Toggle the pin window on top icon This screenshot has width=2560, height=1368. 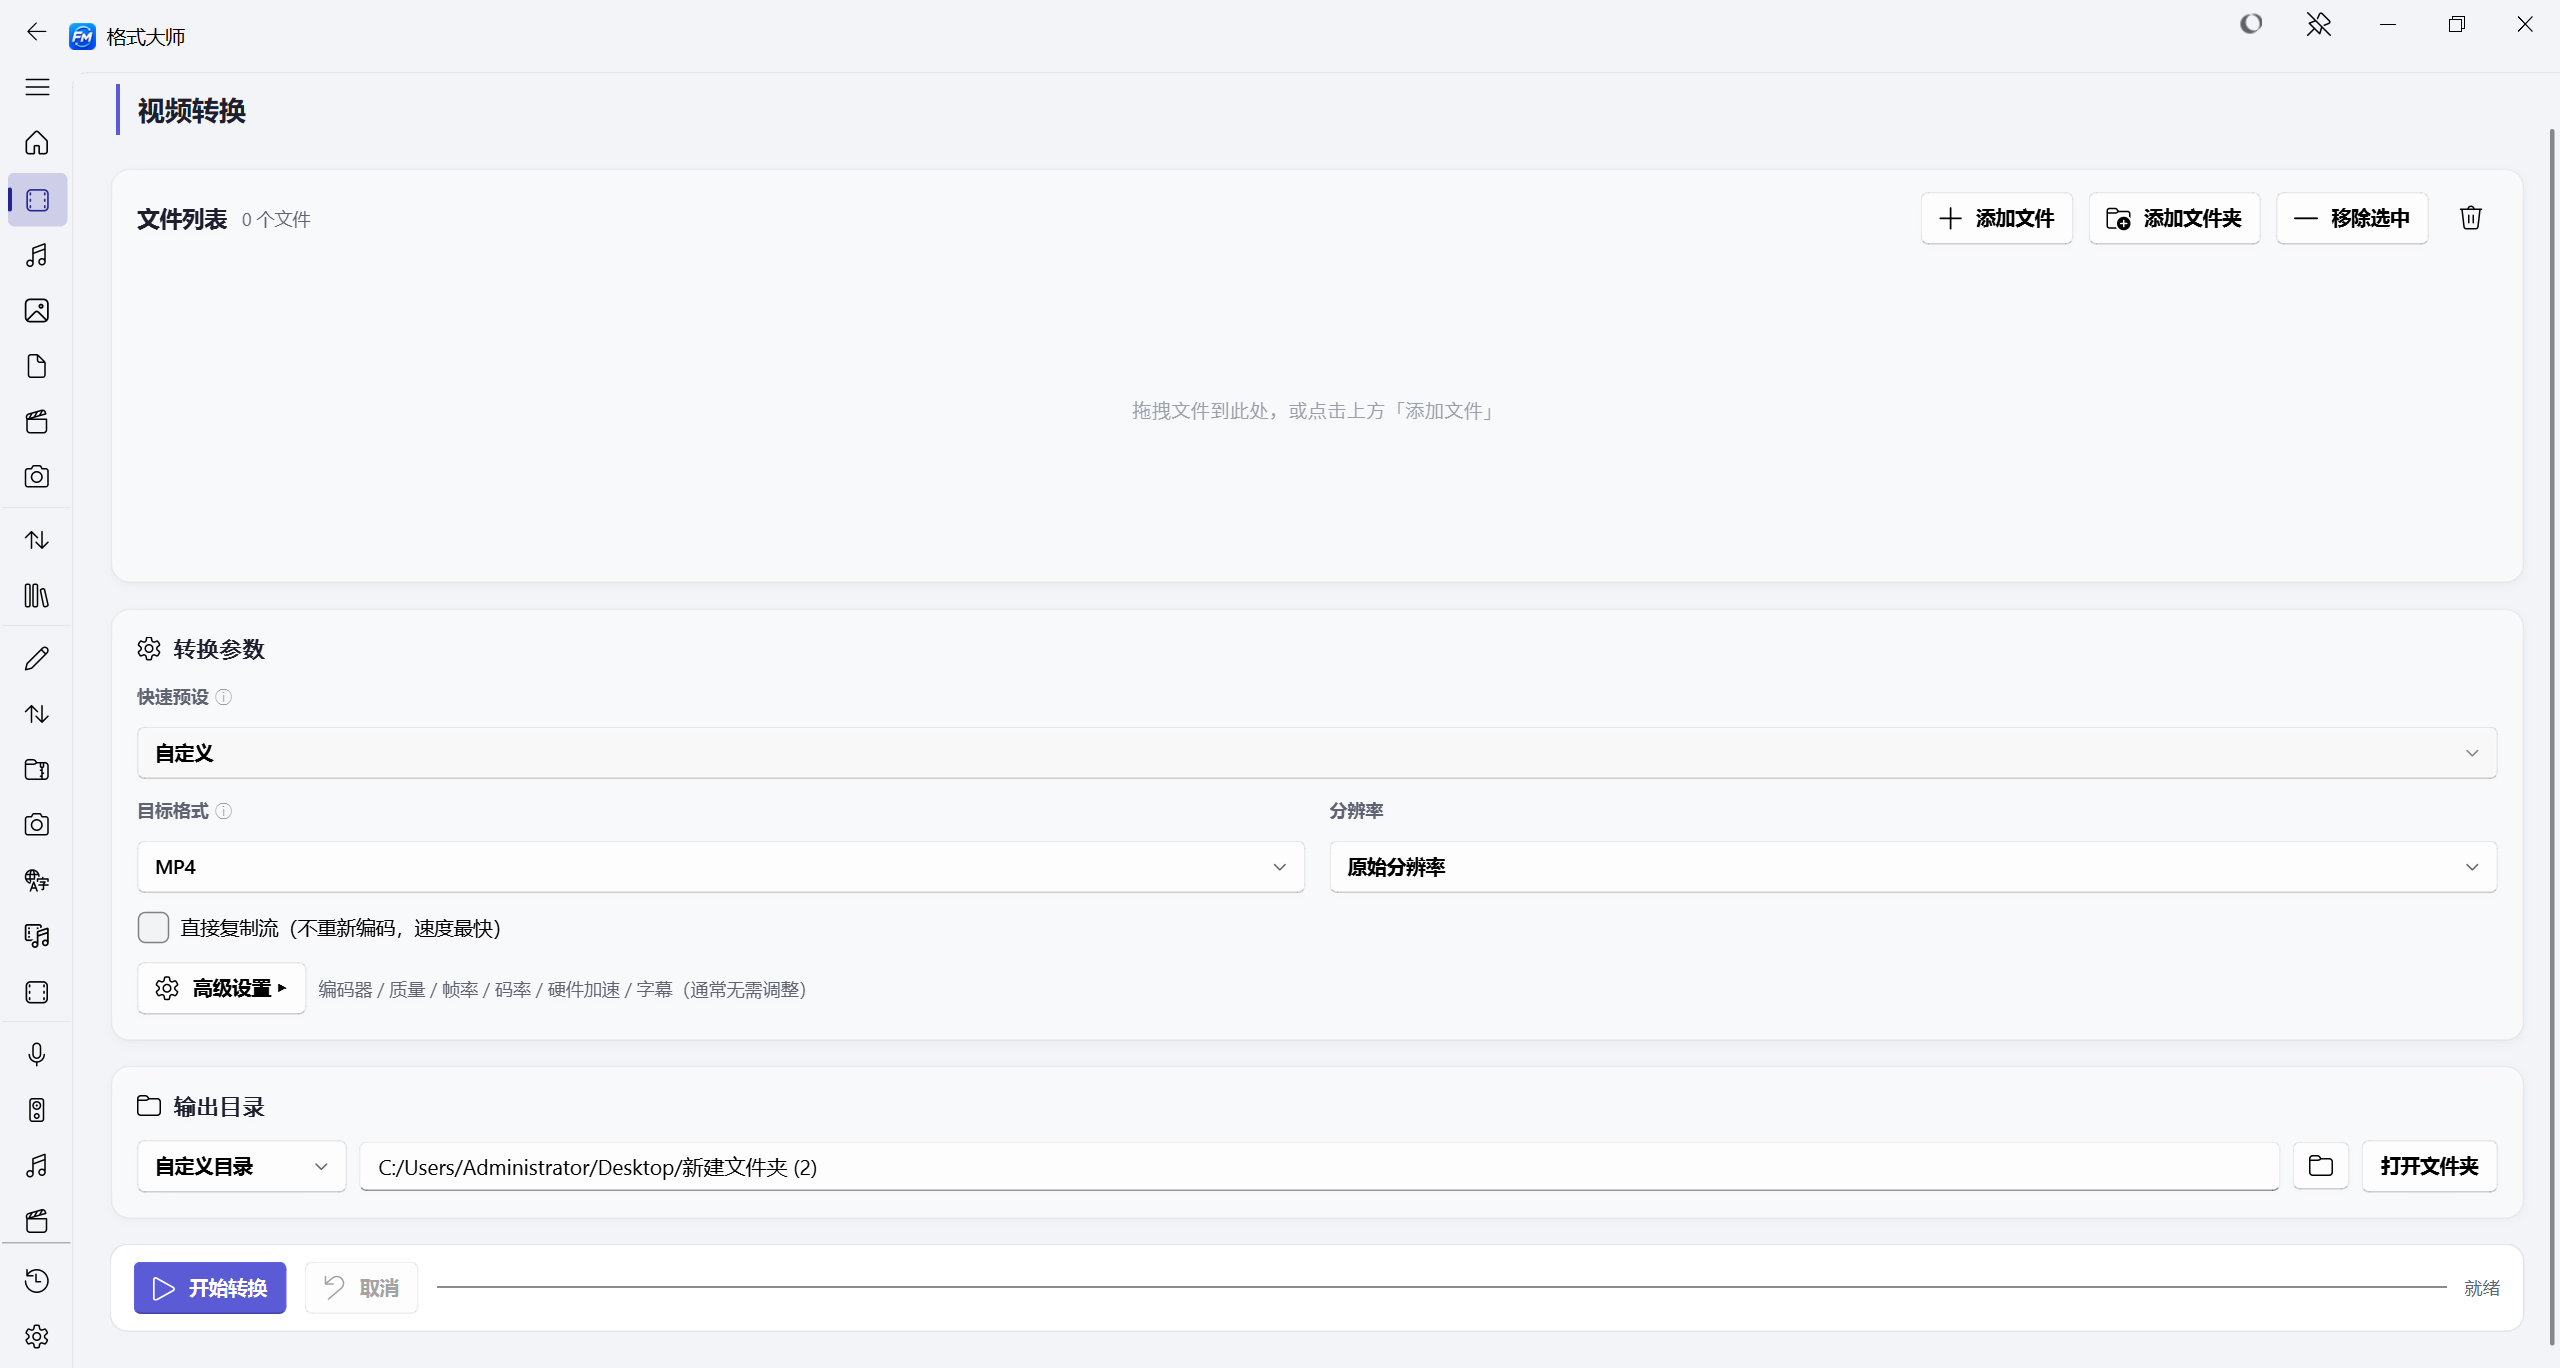click(2319, 24)
